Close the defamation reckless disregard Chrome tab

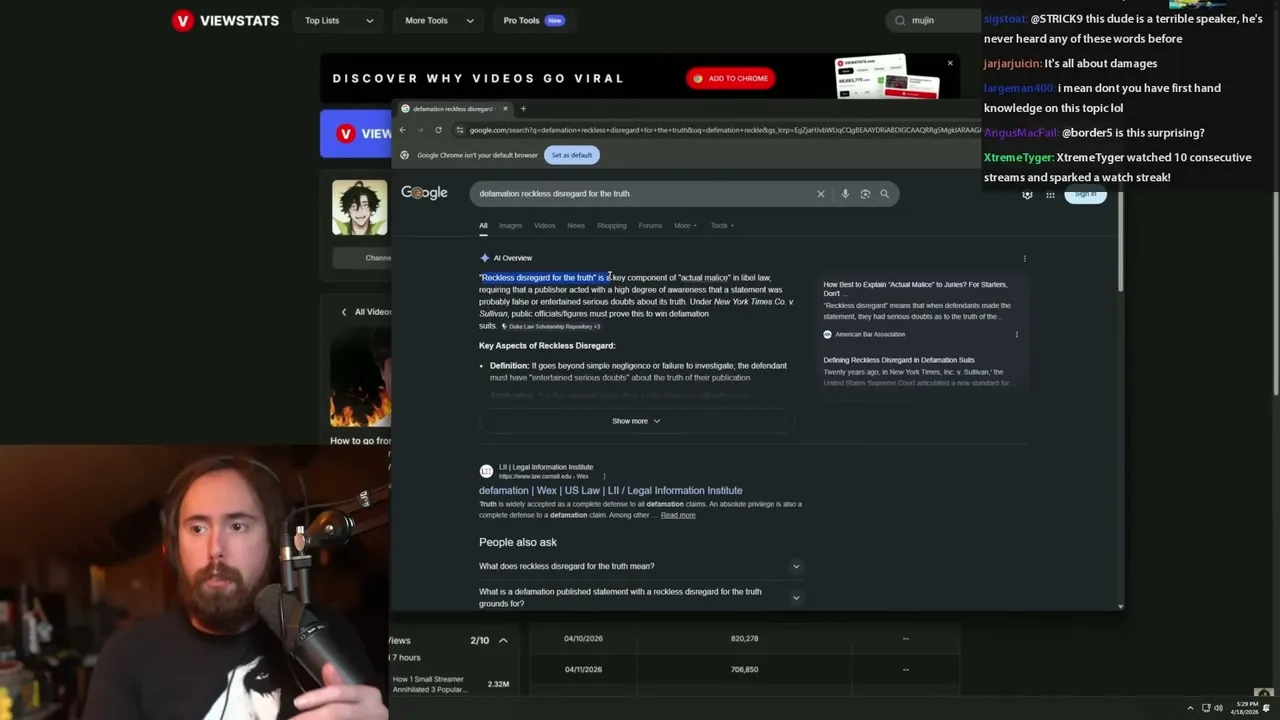click(x=505, y=109)
